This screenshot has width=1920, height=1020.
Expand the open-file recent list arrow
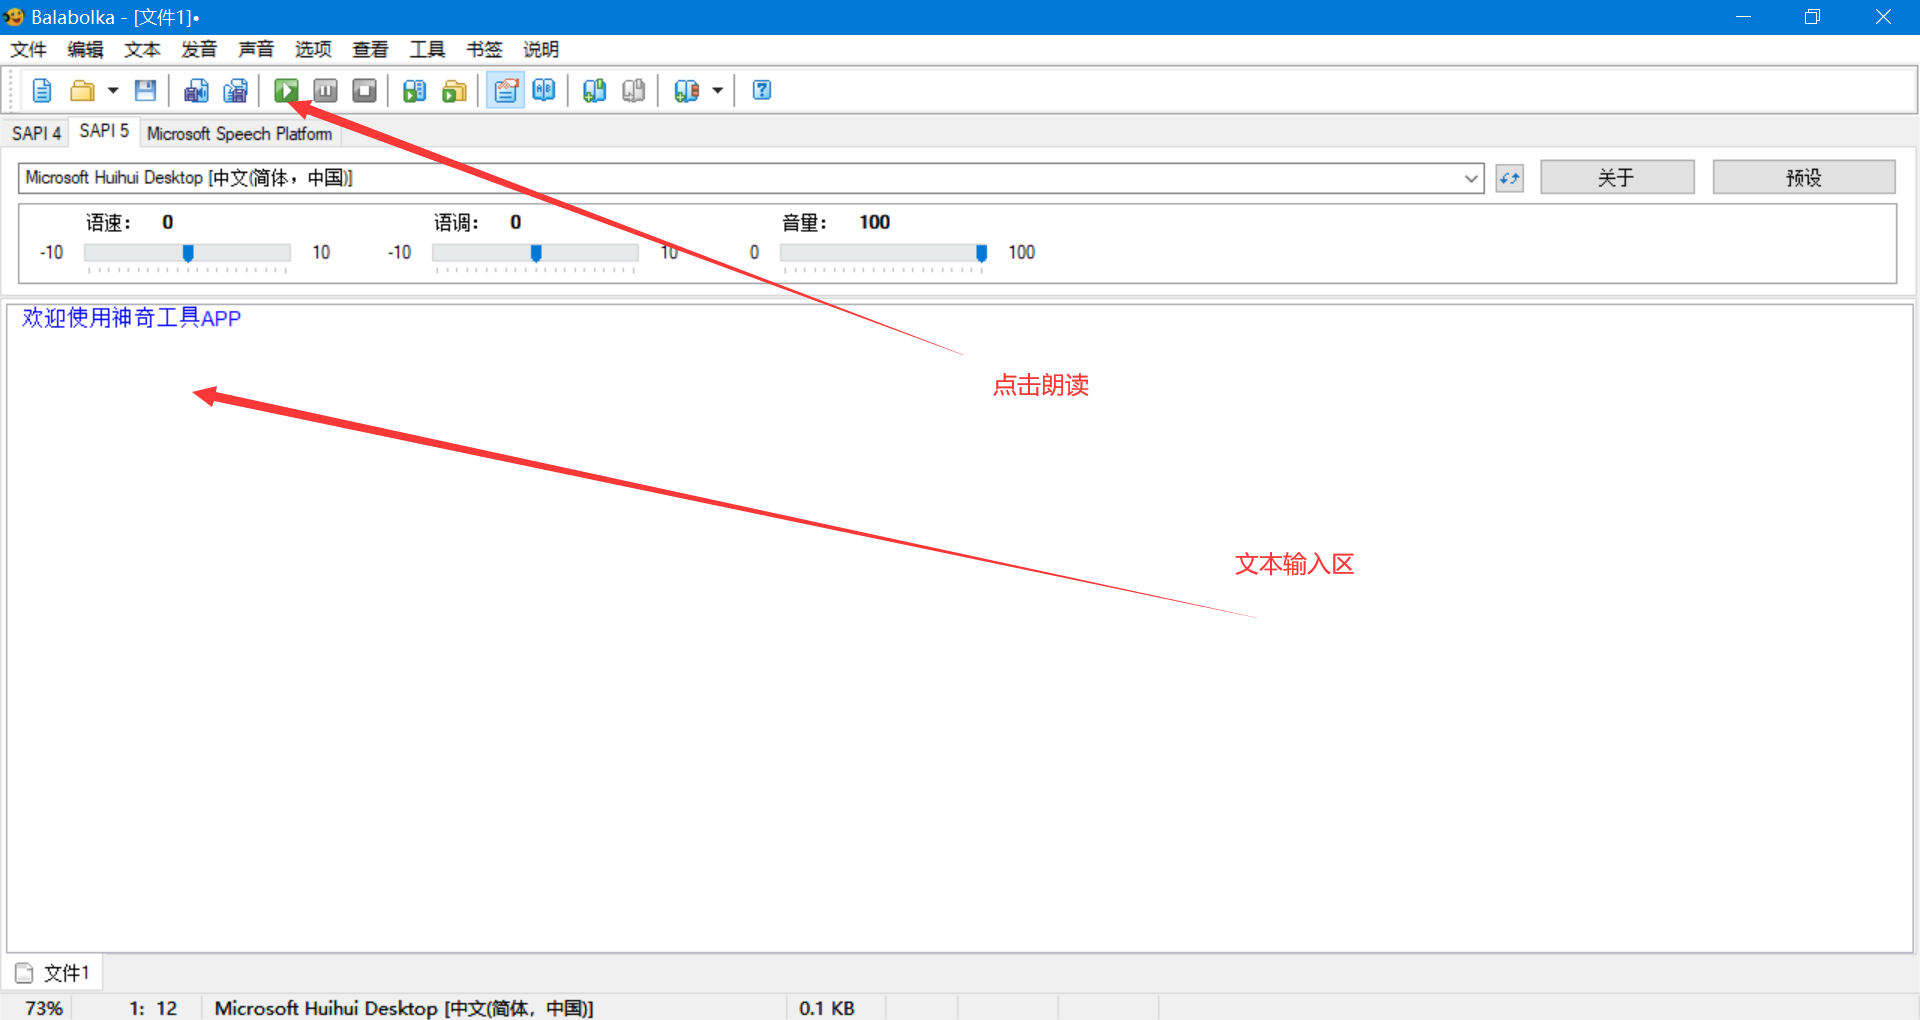[113, 91]
